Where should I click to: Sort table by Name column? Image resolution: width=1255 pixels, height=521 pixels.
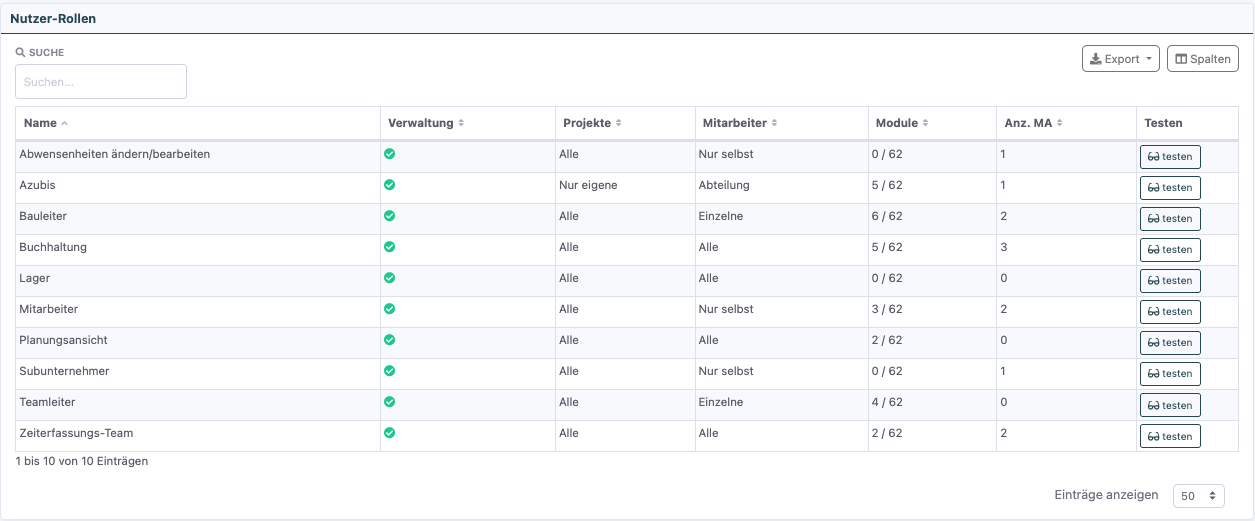(198, 123)
